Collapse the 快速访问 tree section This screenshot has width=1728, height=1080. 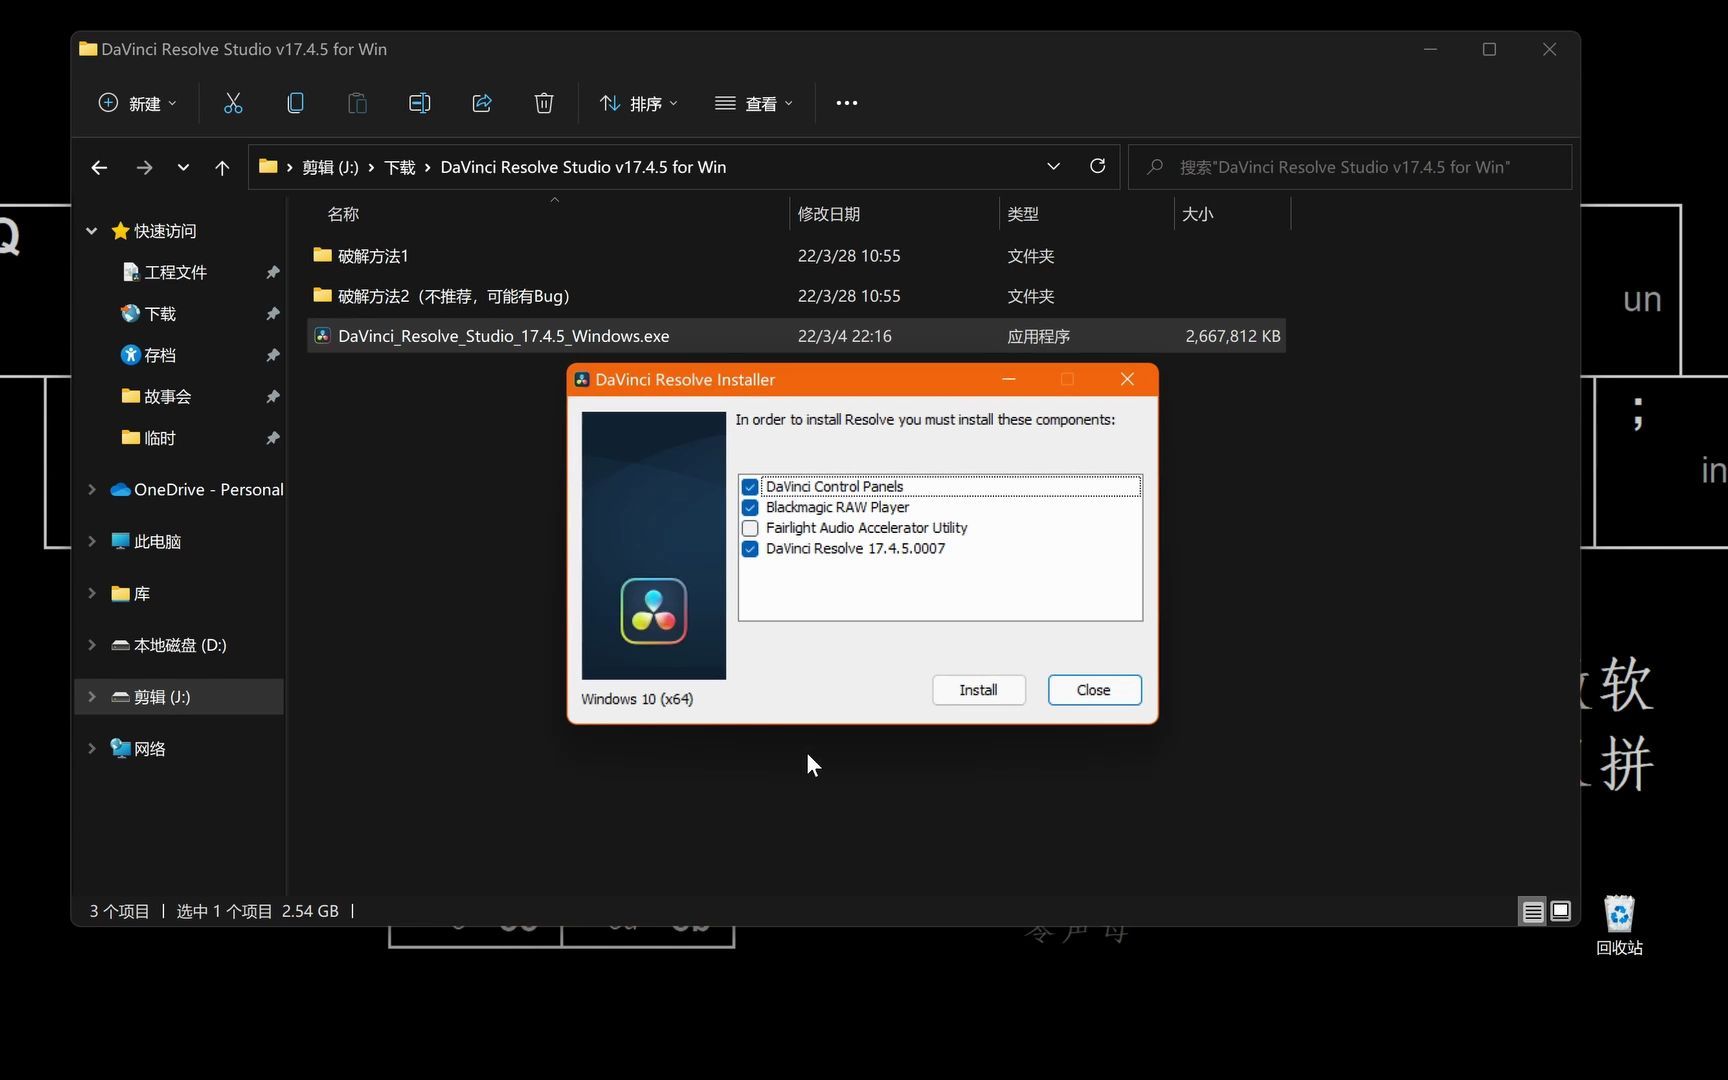[92, 231]
